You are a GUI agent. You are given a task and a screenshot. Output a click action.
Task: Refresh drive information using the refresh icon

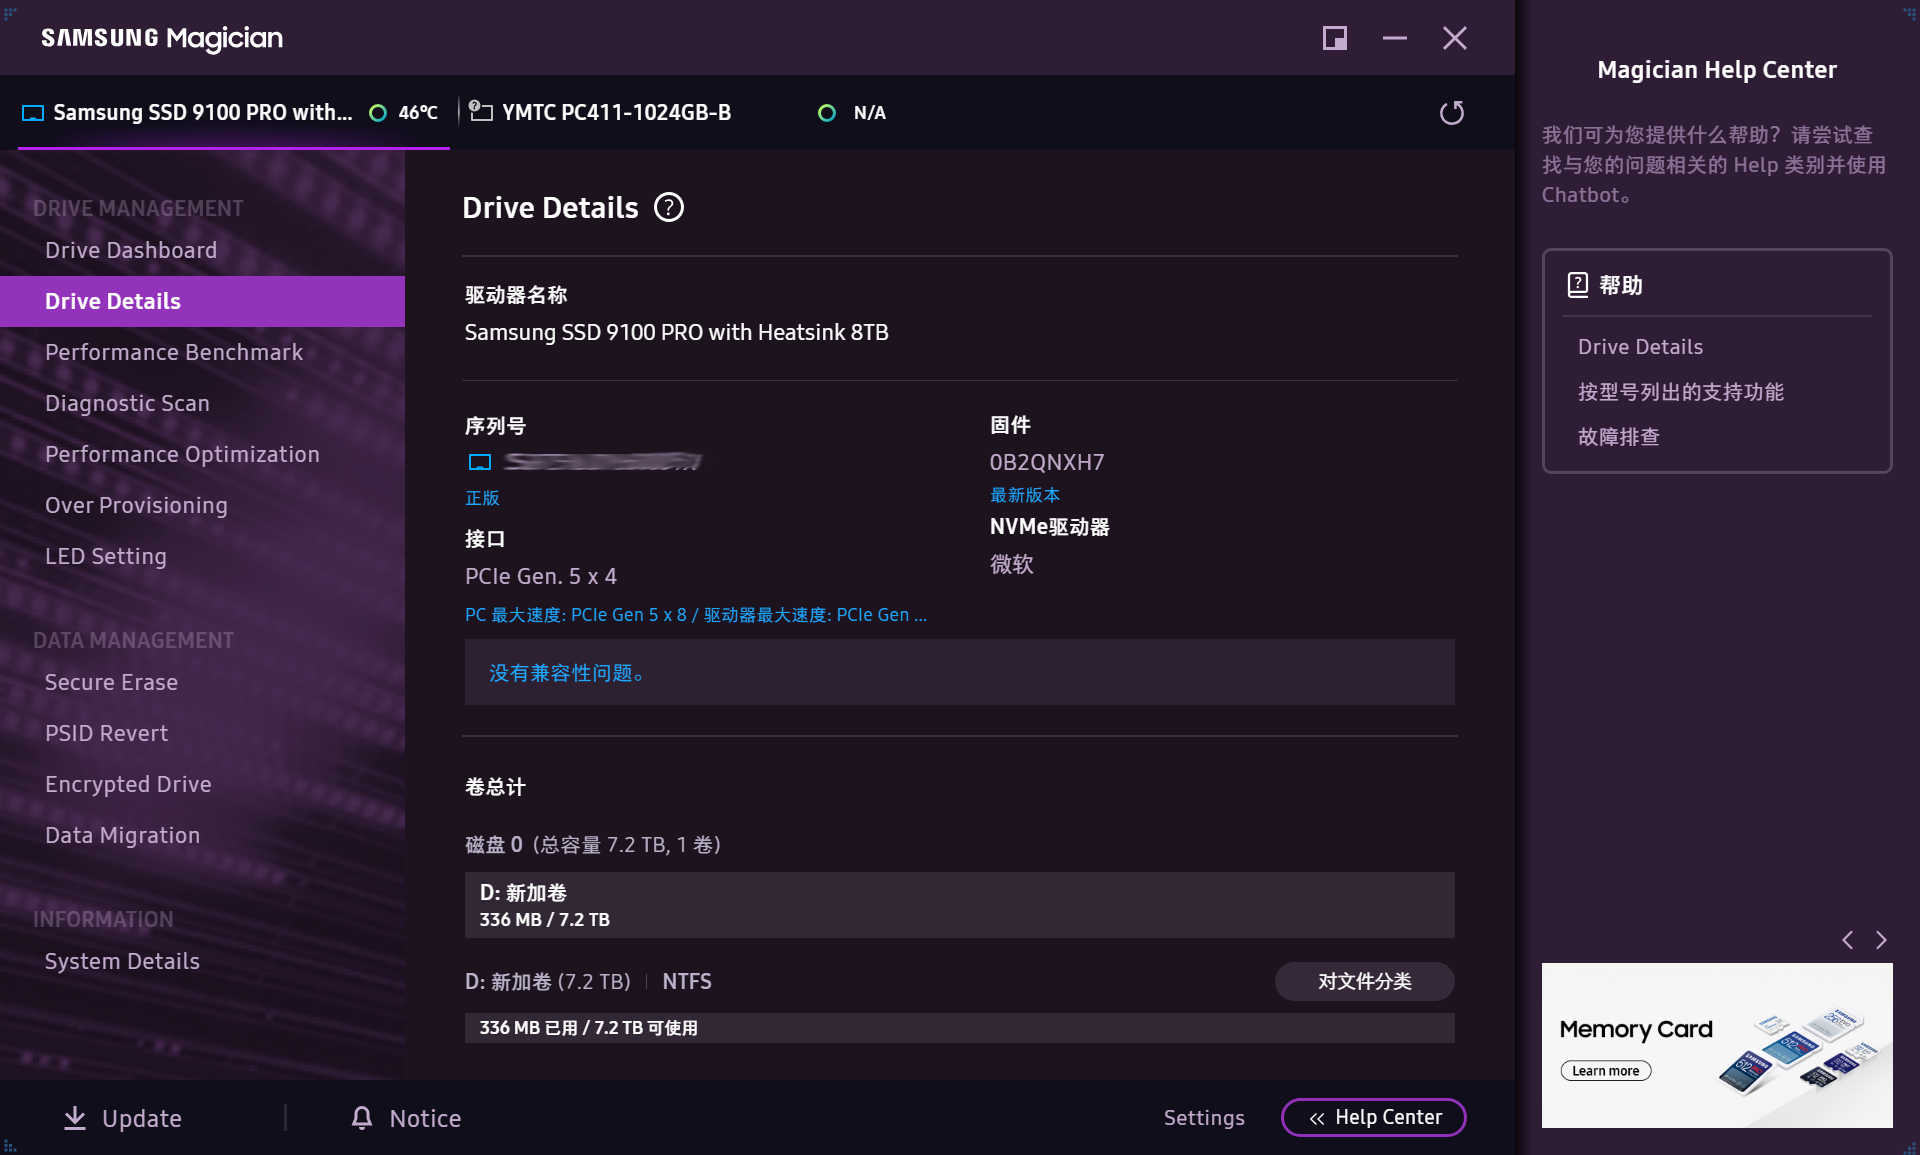coord(1452,112)
